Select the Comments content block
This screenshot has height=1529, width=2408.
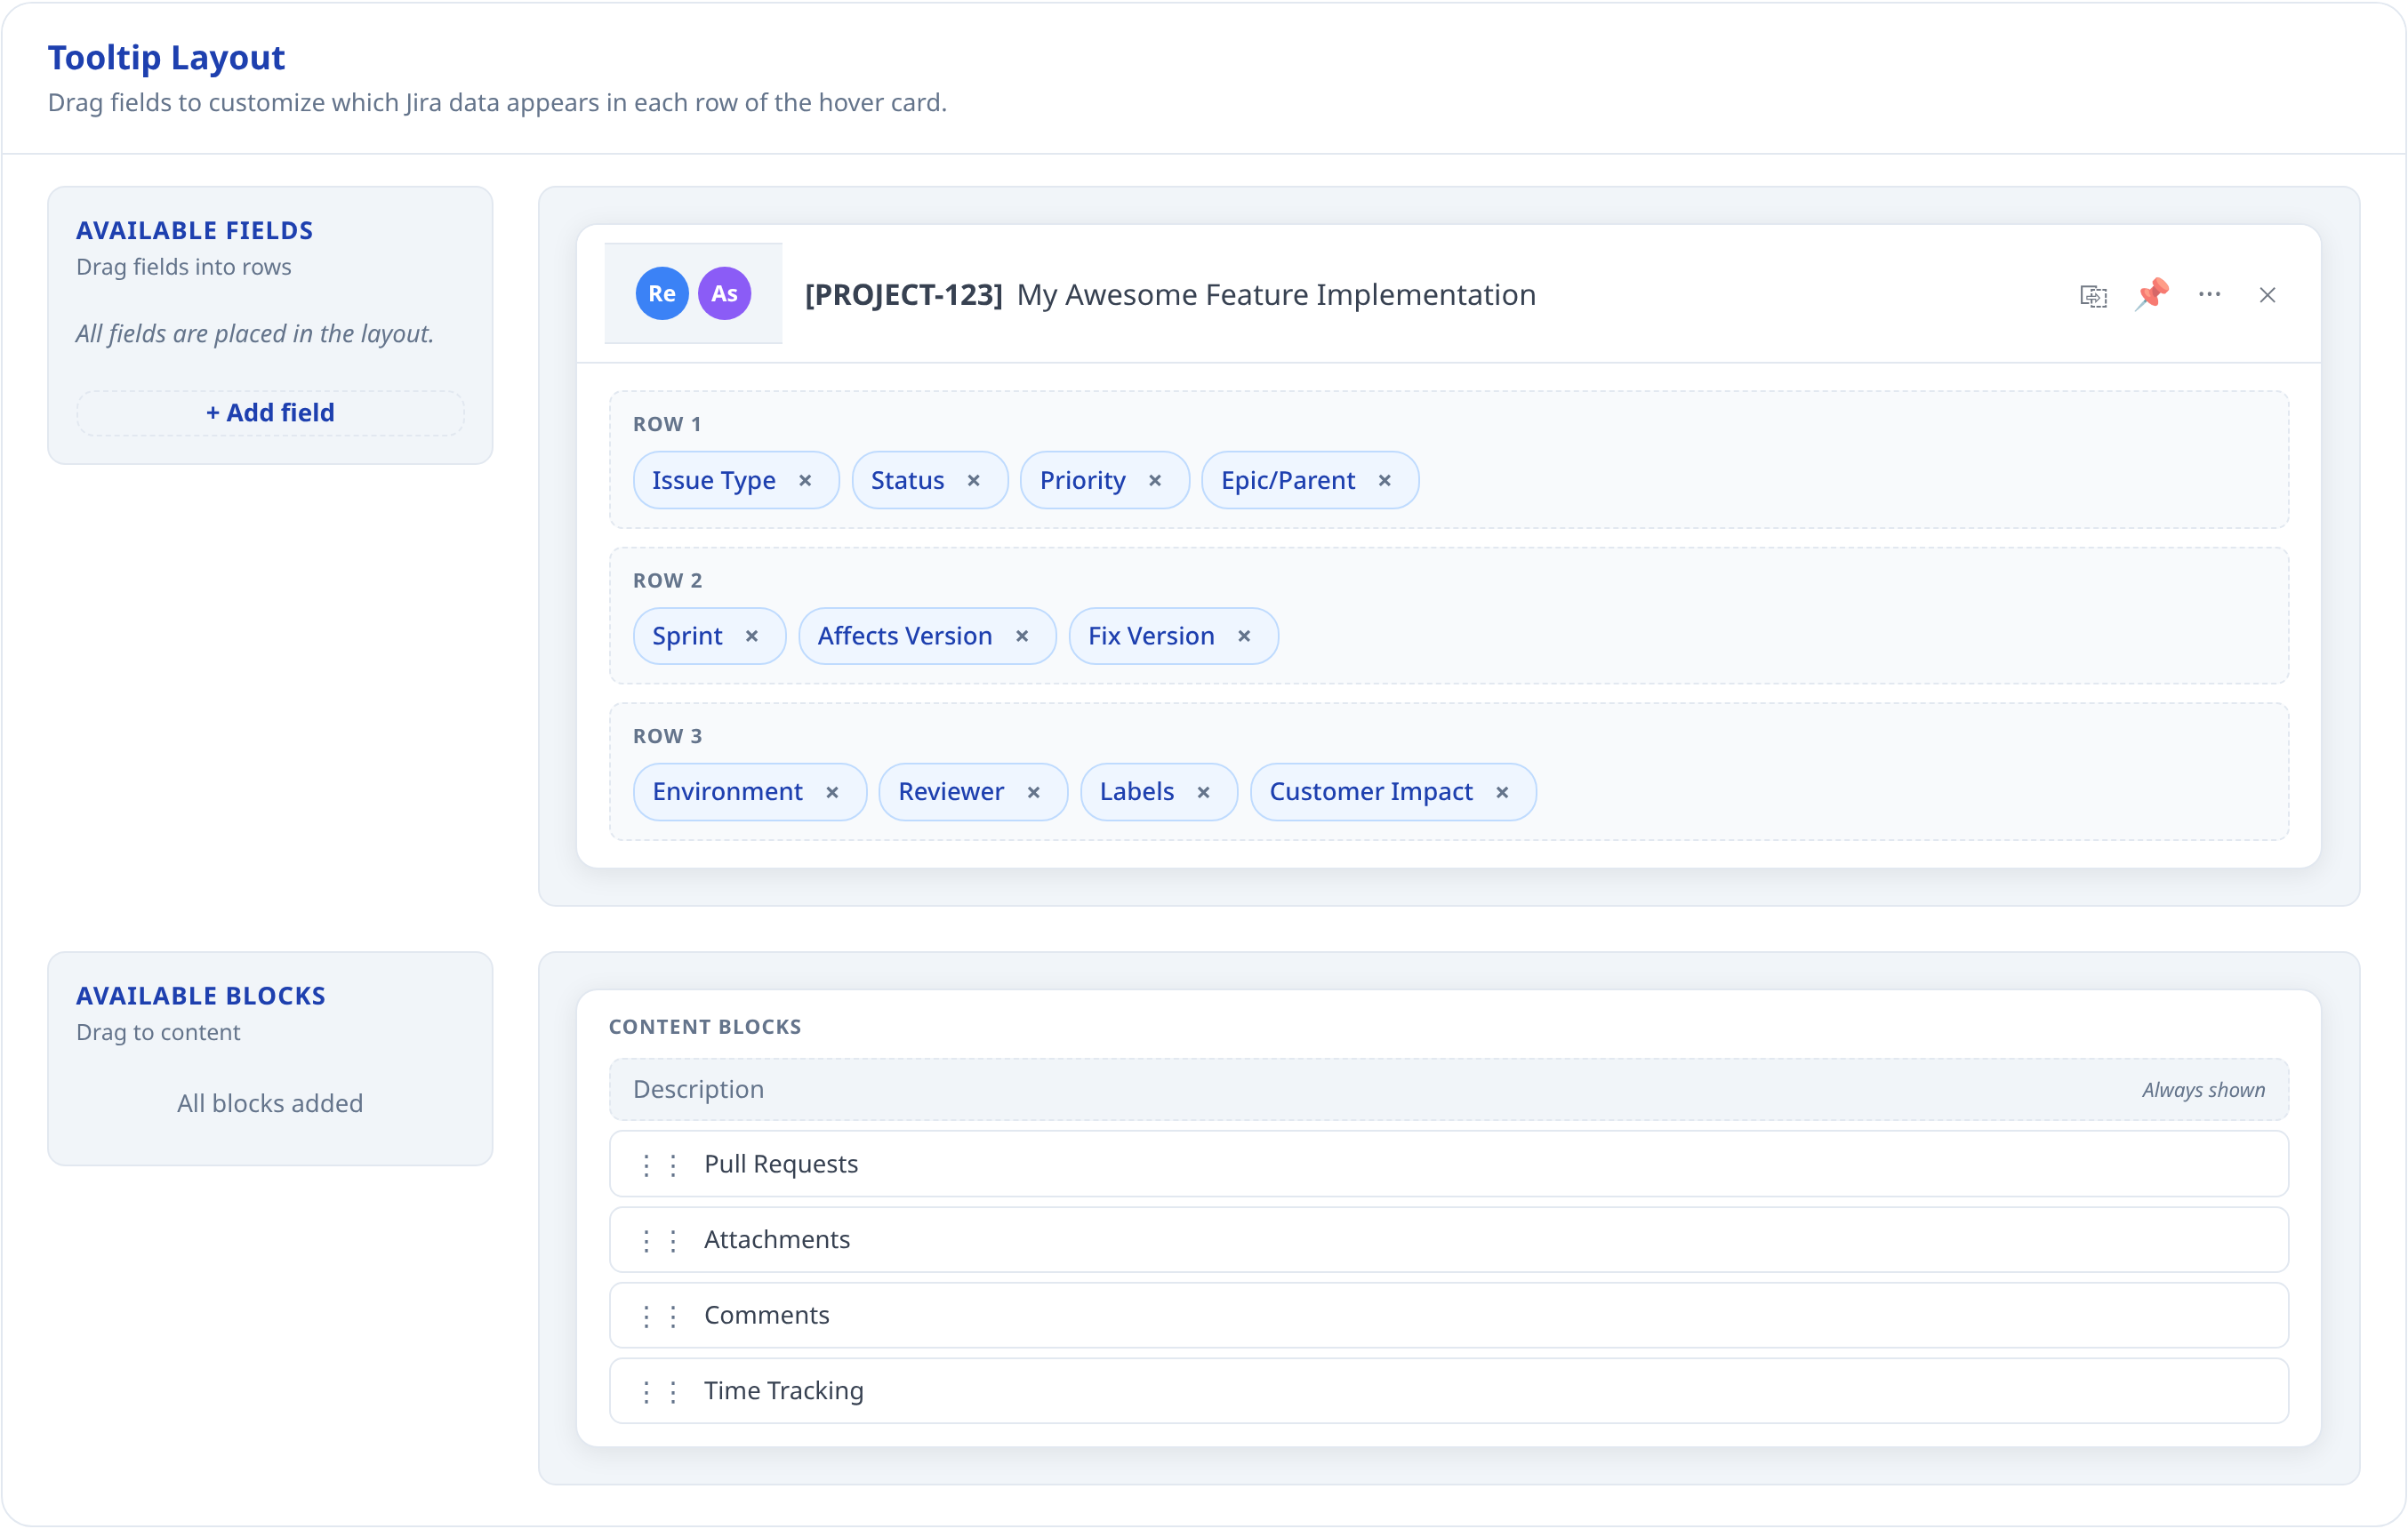tap(767, 1316)
